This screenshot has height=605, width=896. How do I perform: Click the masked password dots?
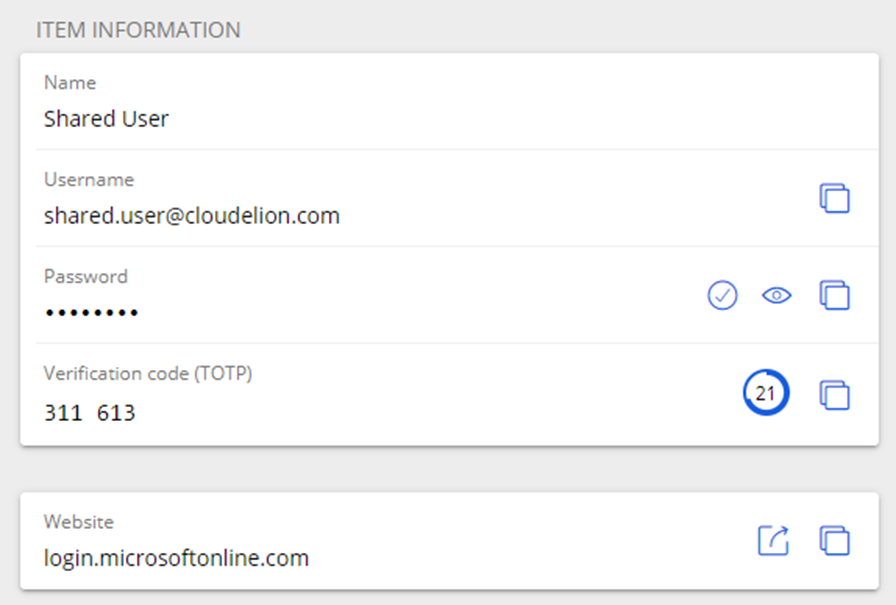click(92, 312)
